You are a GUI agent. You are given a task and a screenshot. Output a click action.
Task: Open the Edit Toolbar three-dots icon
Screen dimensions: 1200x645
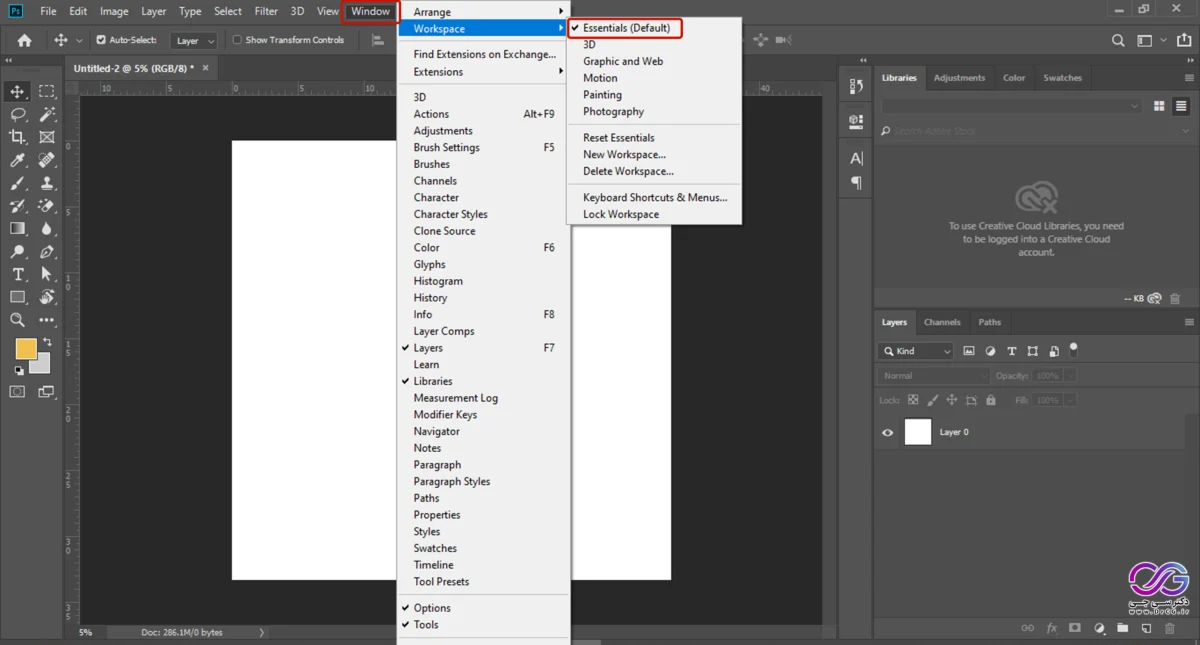coord(47,321)
